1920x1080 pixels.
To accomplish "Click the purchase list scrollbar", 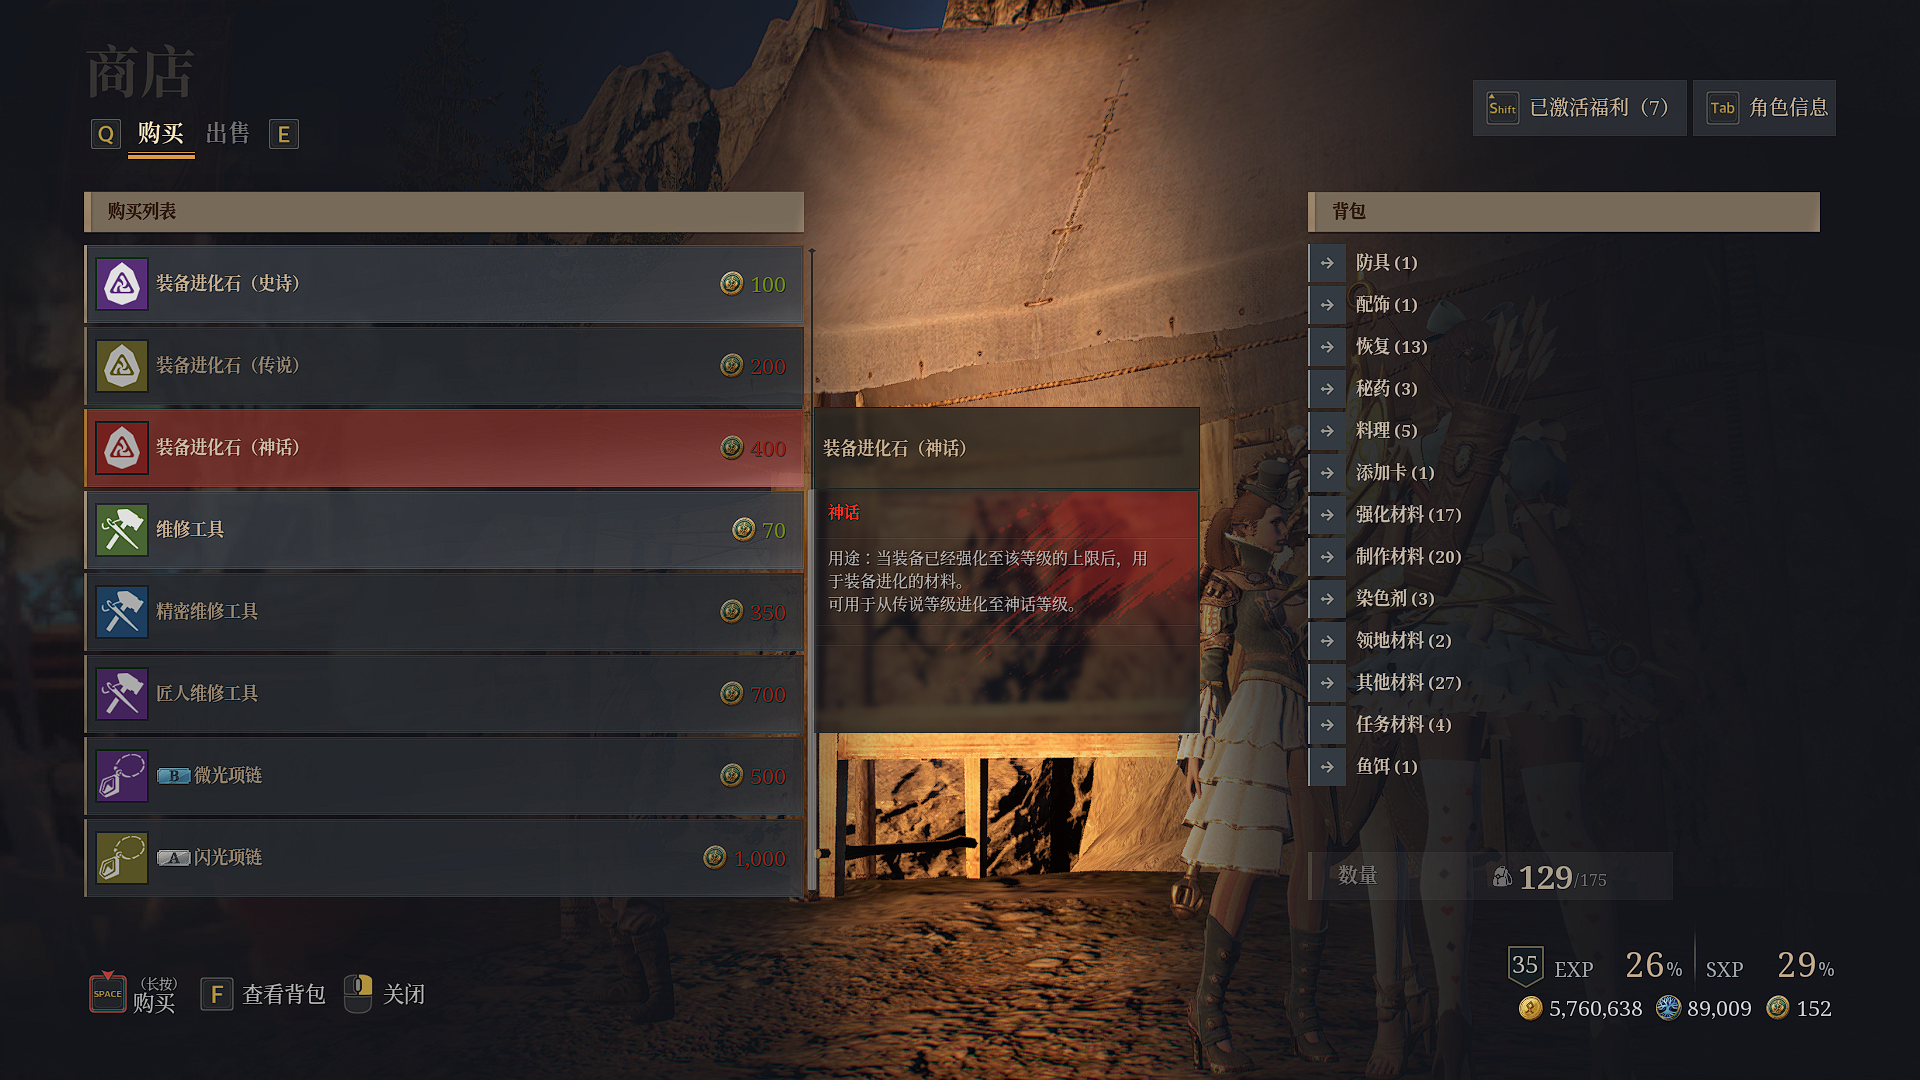I will click(x=812, y=575).
